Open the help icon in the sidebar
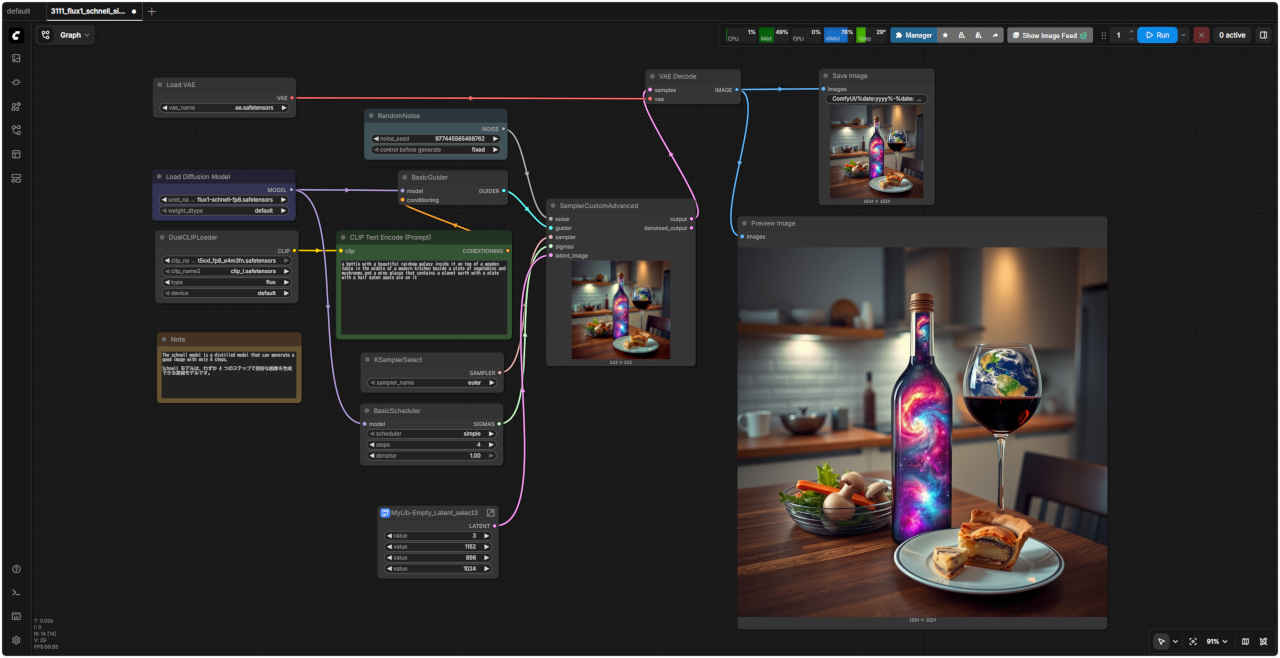Screen dimensions: 1280x658 pos(16,569)
